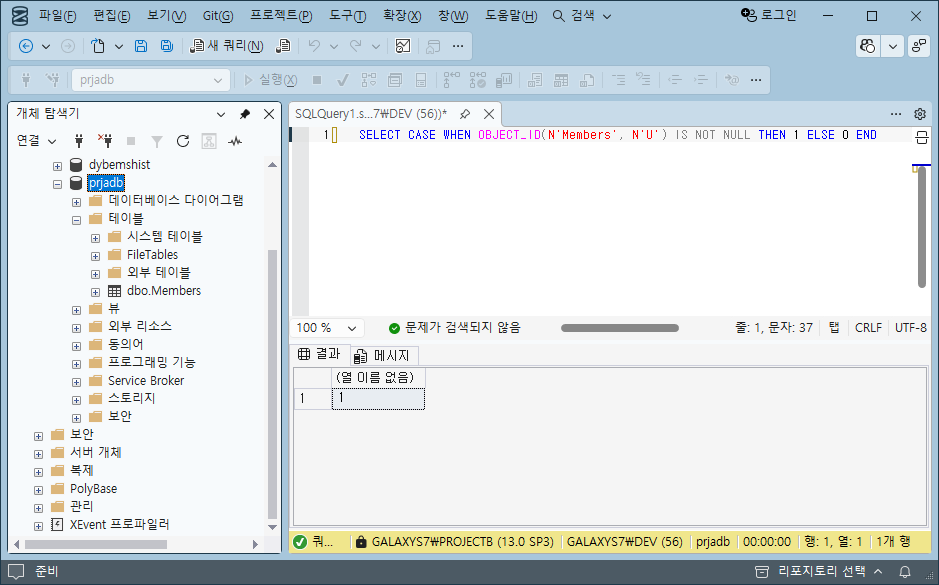The width and height of the screenshot is (939, 585).
Task: Click the navigate back arrow icon
Action: (x=26, y=46)
